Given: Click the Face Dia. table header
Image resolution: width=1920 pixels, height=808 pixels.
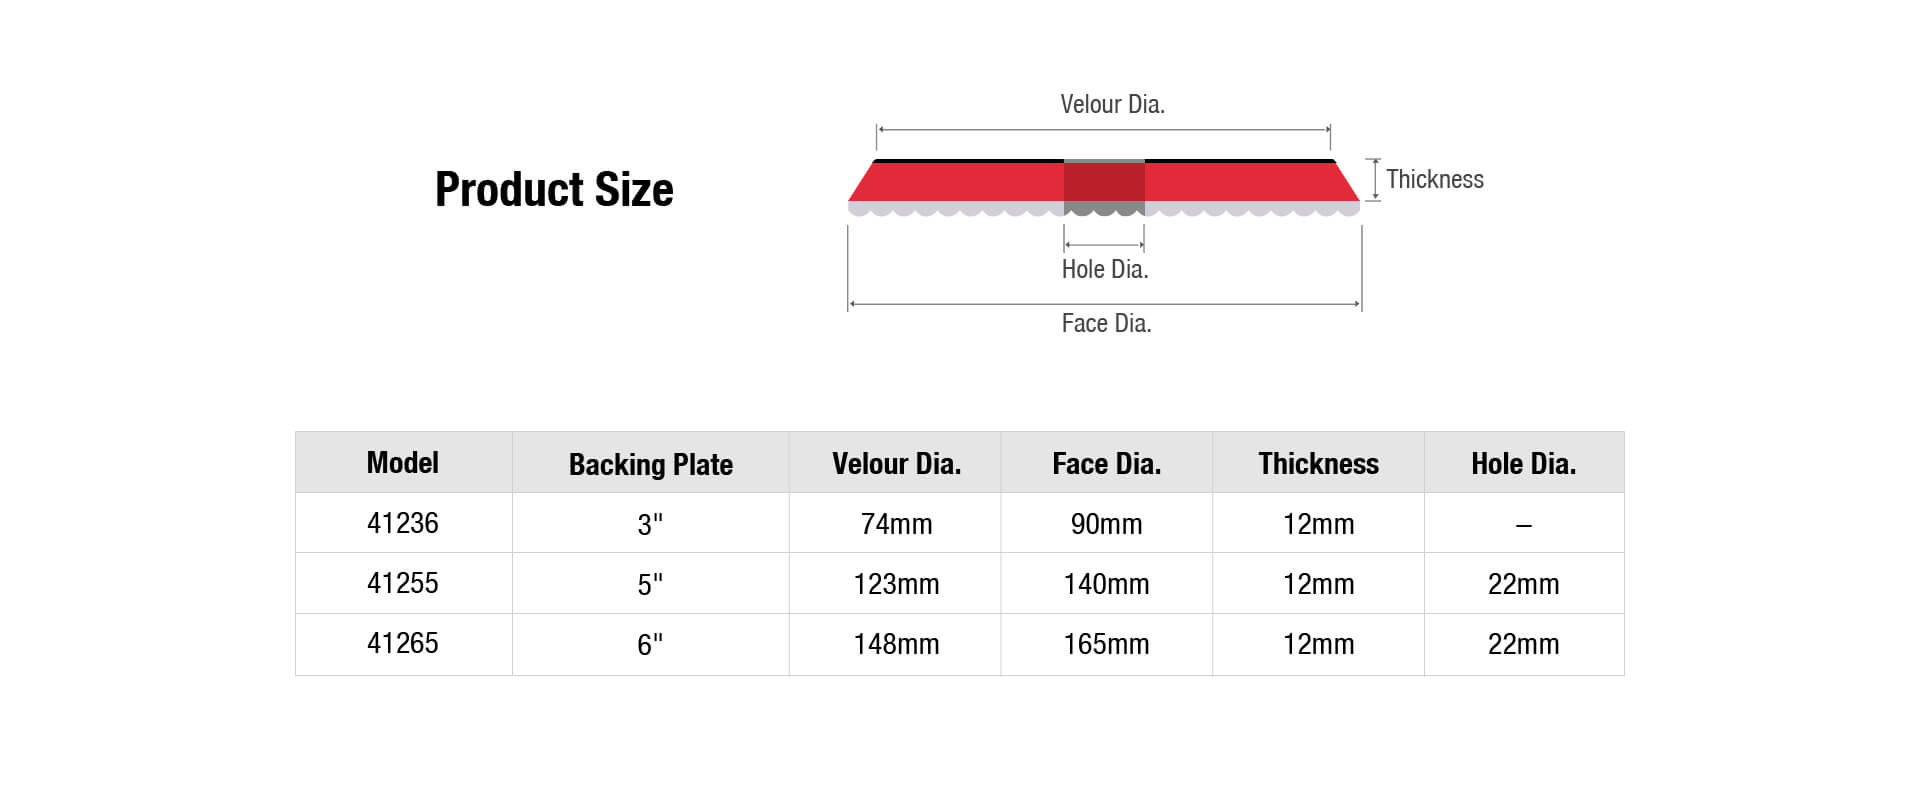Looking at the screenshot, I should pos(1106,464).
